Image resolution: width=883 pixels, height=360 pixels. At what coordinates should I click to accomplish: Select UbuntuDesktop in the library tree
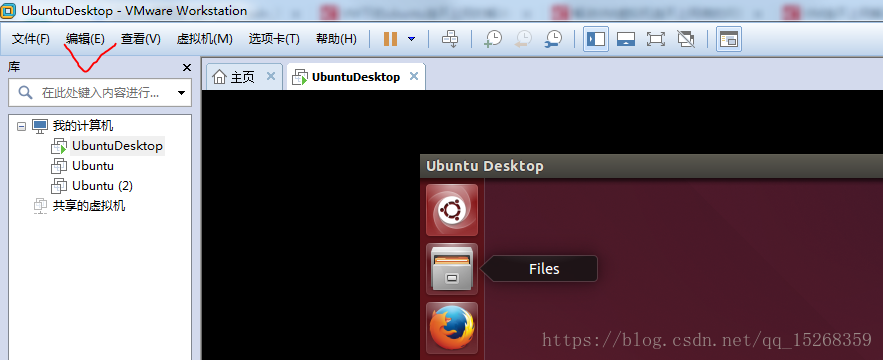[117, 146]
